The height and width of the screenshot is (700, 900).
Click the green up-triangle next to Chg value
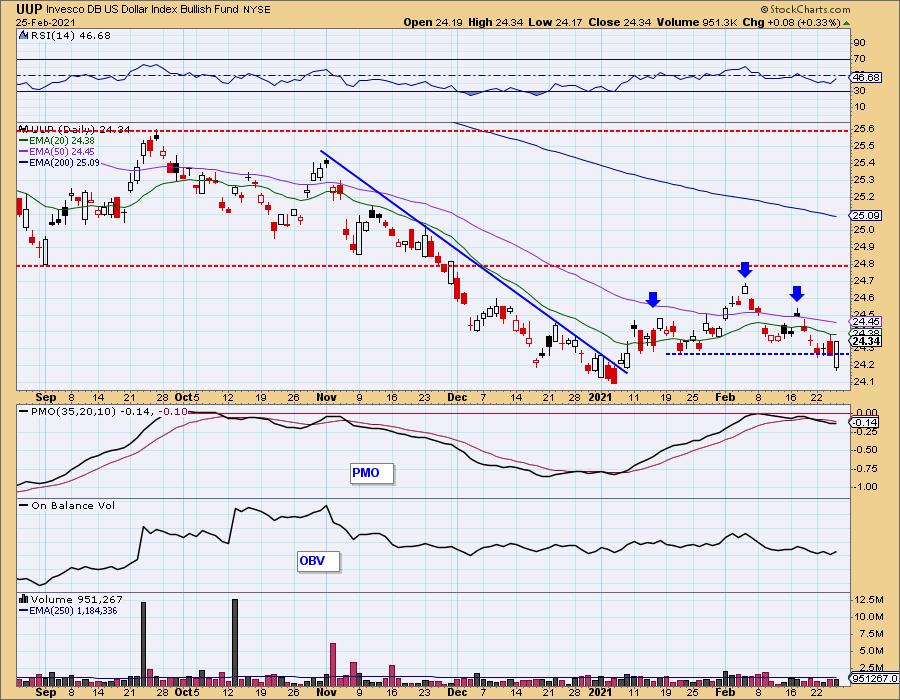[x=847, y=23]
